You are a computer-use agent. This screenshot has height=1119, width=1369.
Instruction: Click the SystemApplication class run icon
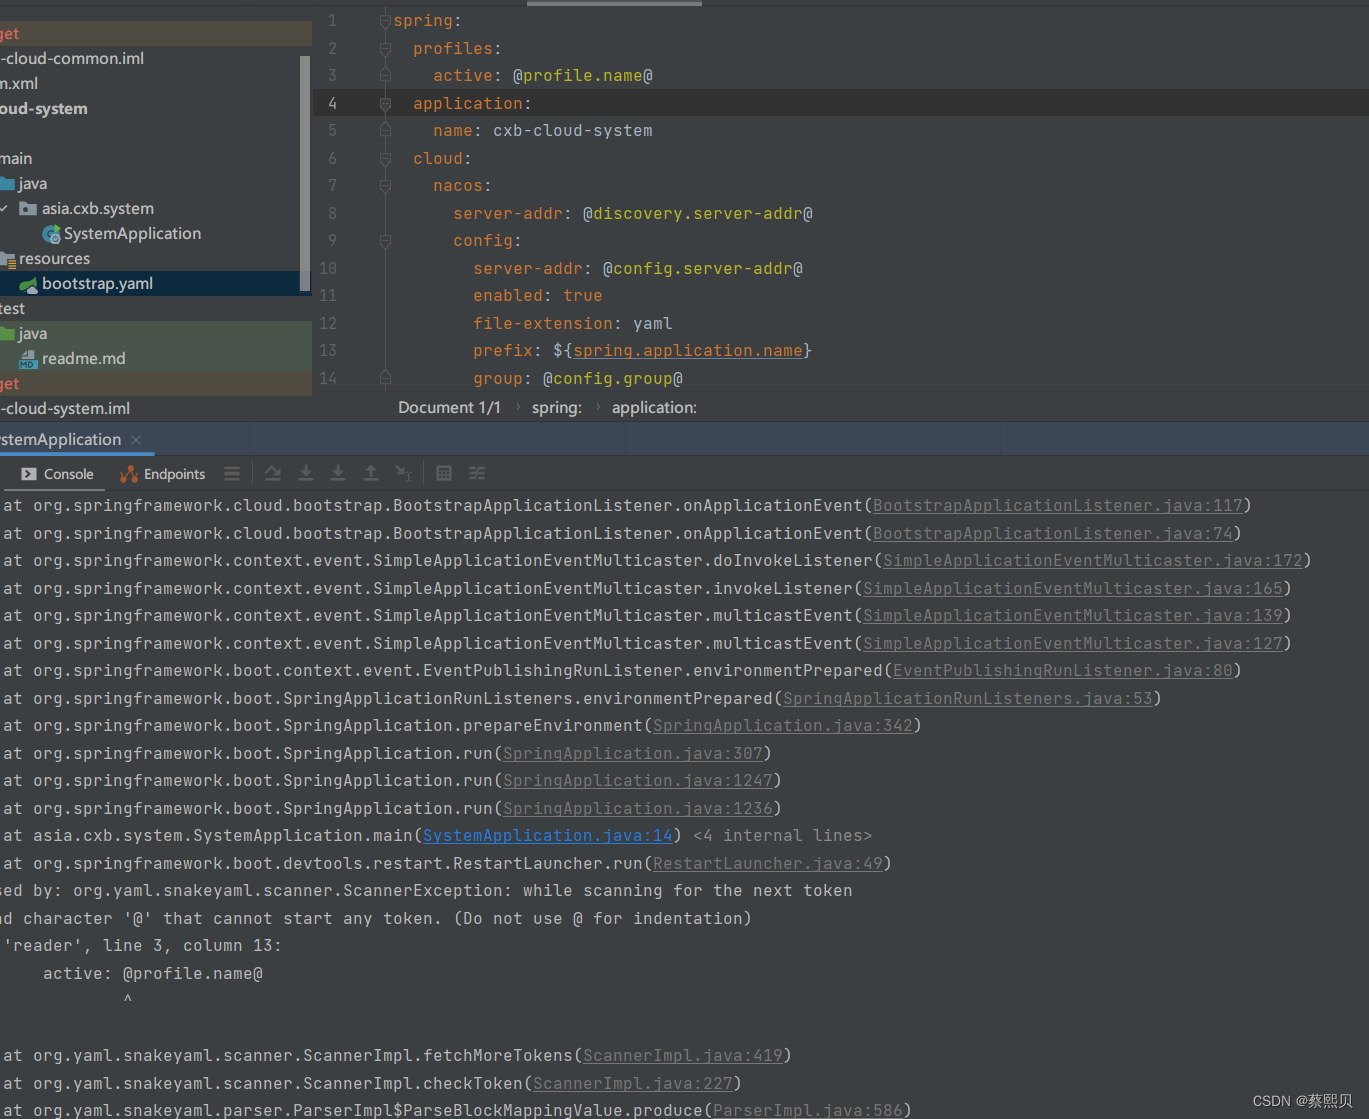[51, 234]
